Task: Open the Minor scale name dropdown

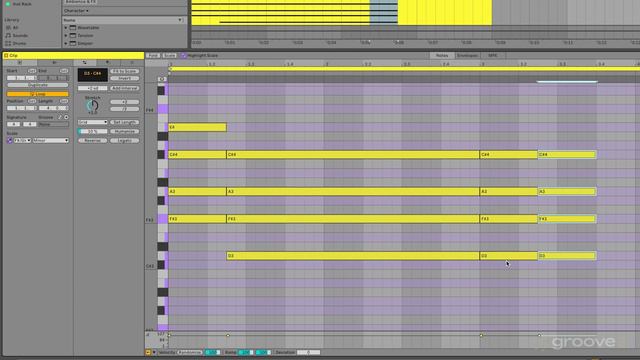Action: 51,140
